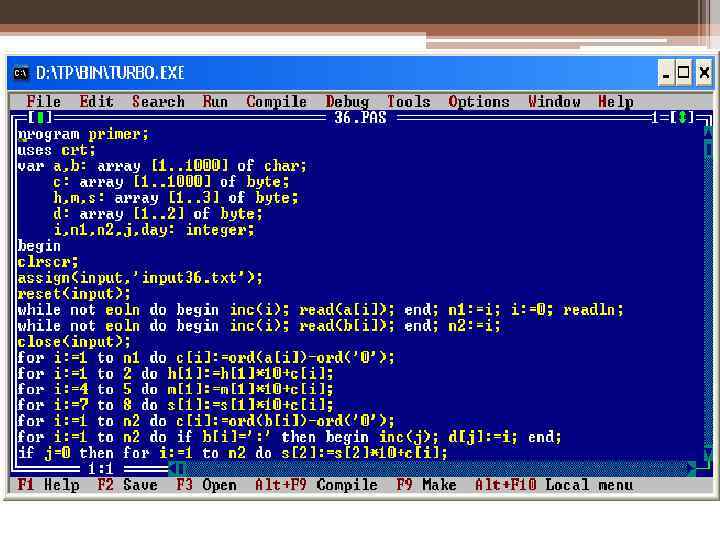This screenshot has height=540, width=720.
Task: Click F9 Make in the status bar
Action: tap(426, 485)
